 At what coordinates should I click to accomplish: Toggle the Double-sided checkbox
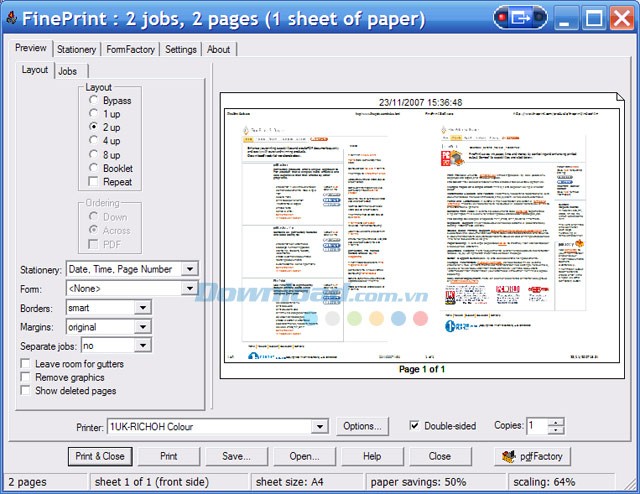point(415,426)
